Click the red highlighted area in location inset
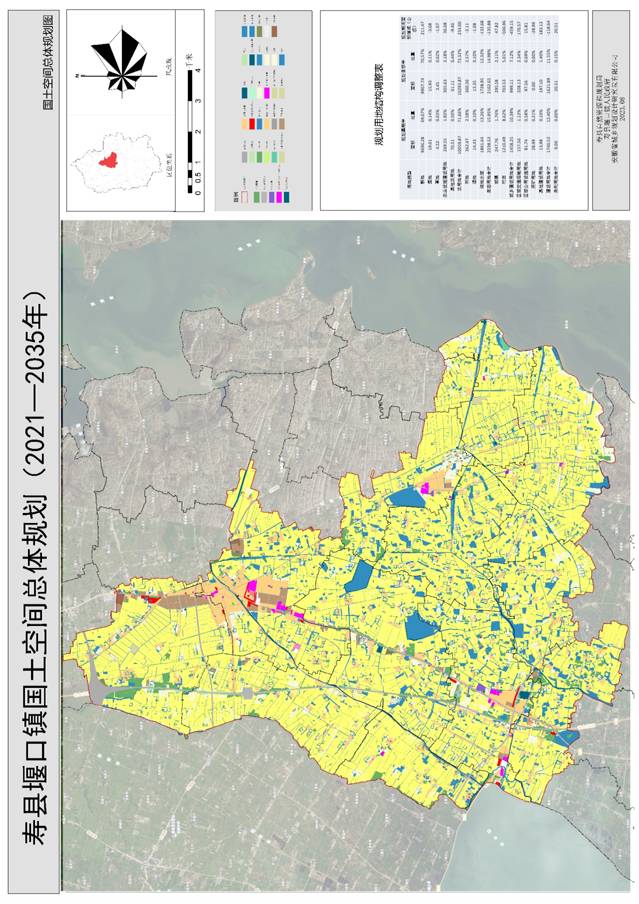Viewport: 639px width, 904px height. (x=109, y=159)
